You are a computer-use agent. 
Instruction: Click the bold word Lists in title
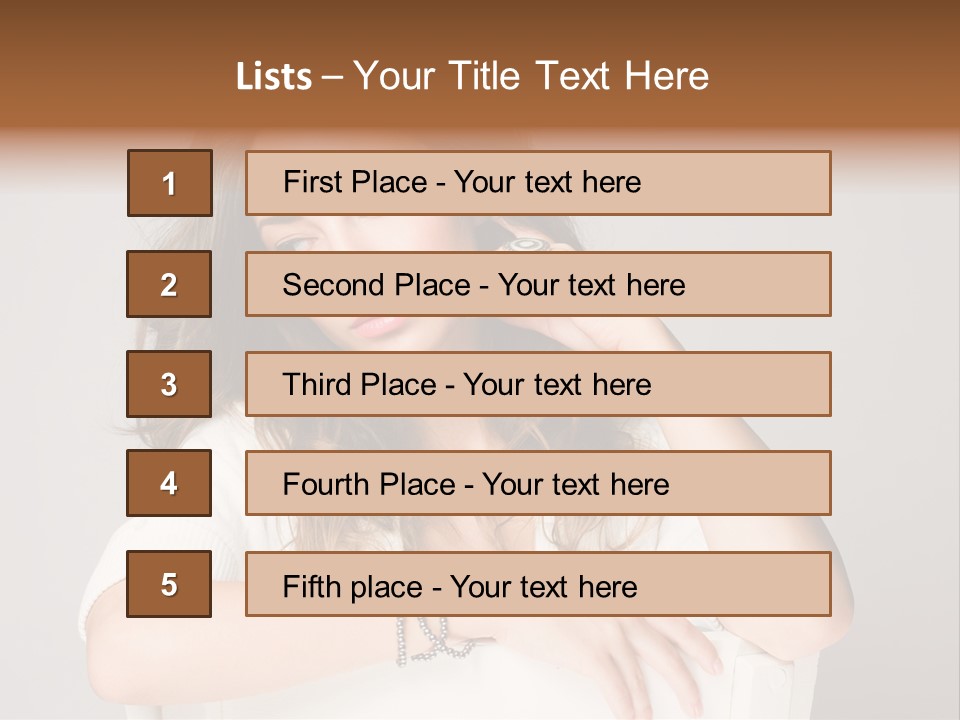[274, 77]
